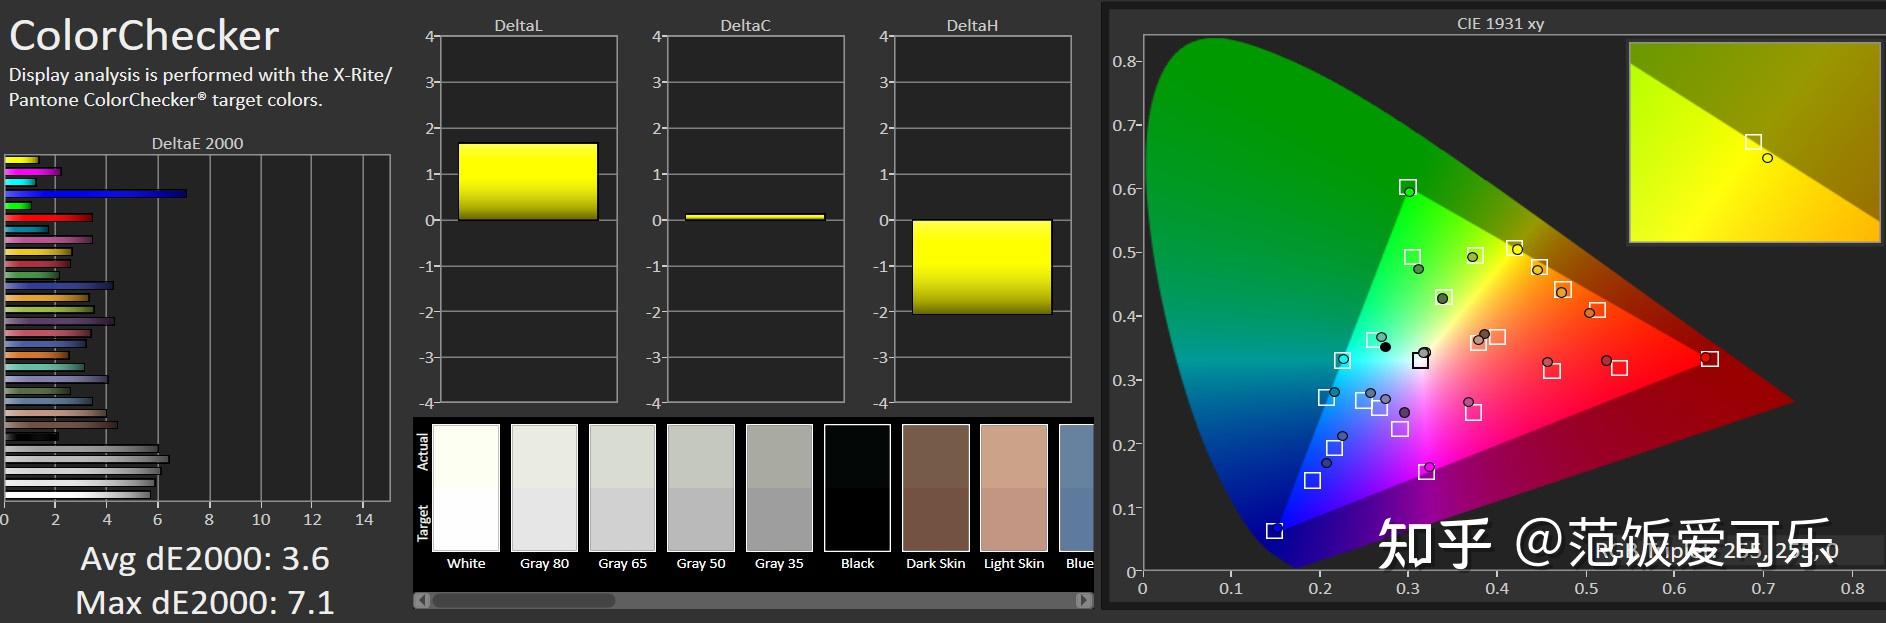
Task: Click the yellow bar in the DeltaL chart
Action: [x=527, y=182]
